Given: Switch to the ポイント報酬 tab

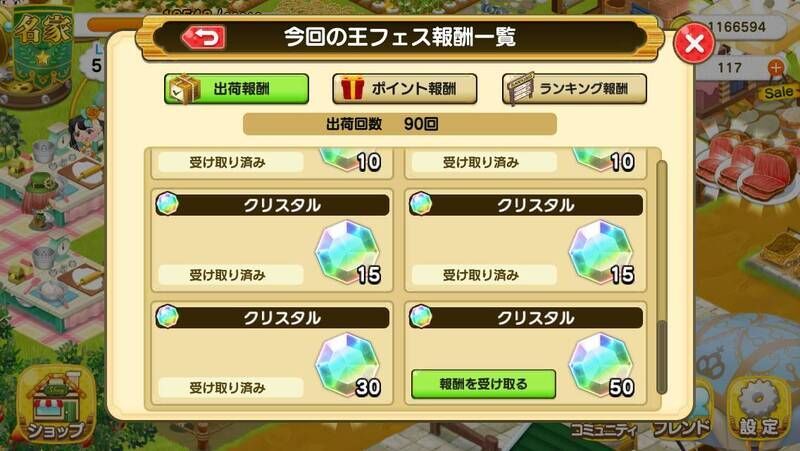Looking at the screenshot, I should tap(405, 89).
